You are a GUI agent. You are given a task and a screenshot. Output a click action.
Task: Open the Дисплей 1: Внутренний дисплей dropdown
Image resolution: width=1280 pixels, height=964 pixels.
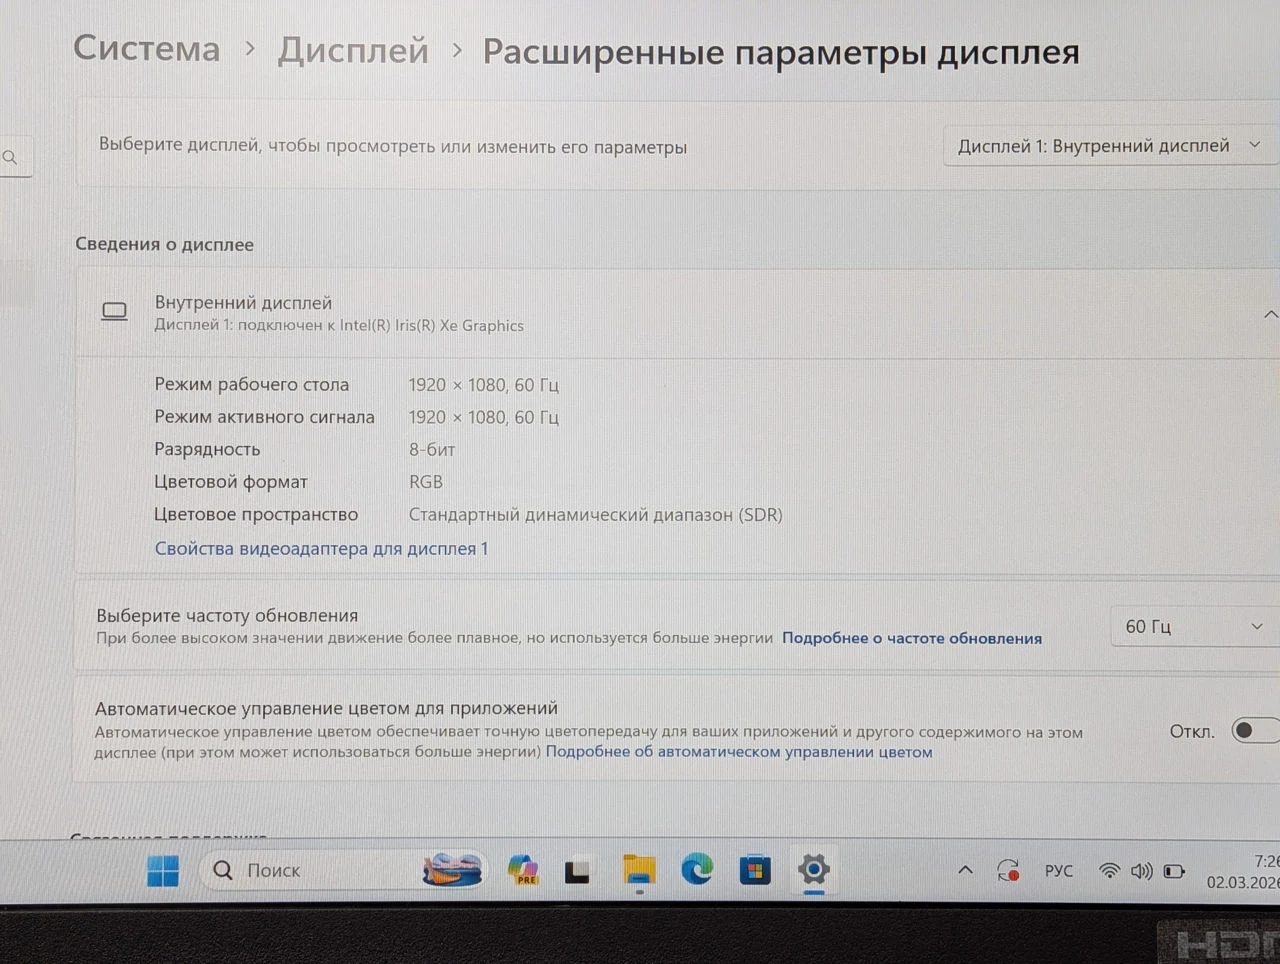point(1111,146)
